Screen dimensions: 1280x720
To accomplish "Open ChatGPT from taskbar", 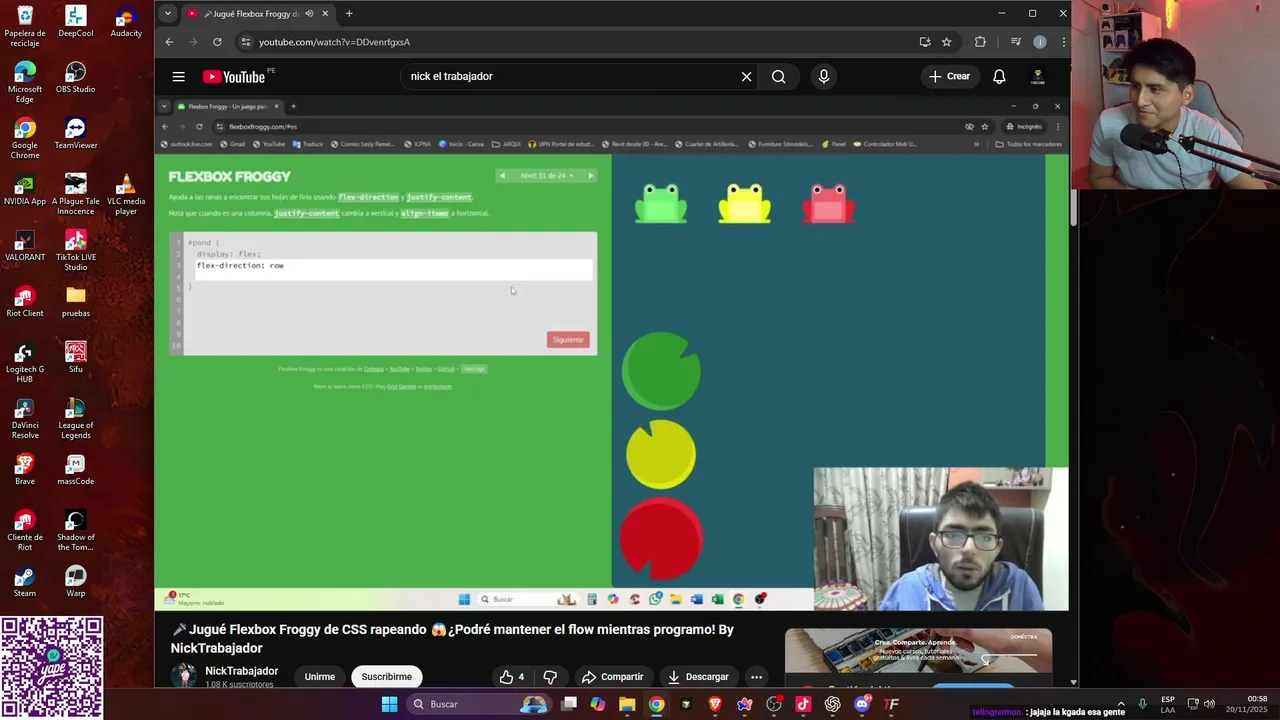I will click(833, 704).
